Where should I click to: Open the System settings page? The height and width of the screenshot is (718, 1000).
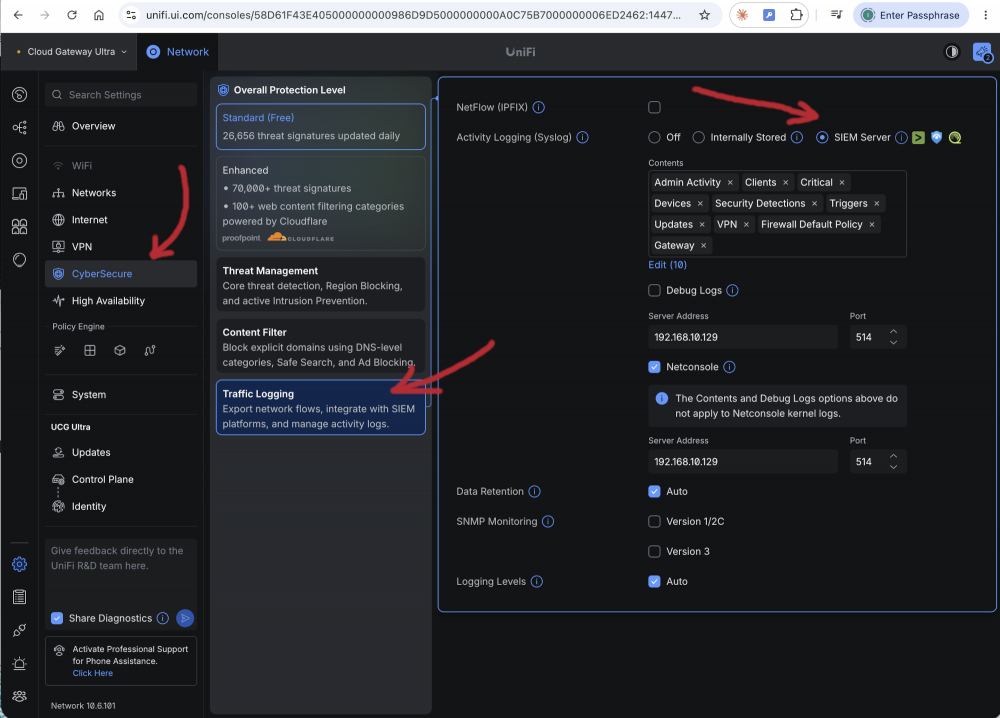(x=121, y=395)
